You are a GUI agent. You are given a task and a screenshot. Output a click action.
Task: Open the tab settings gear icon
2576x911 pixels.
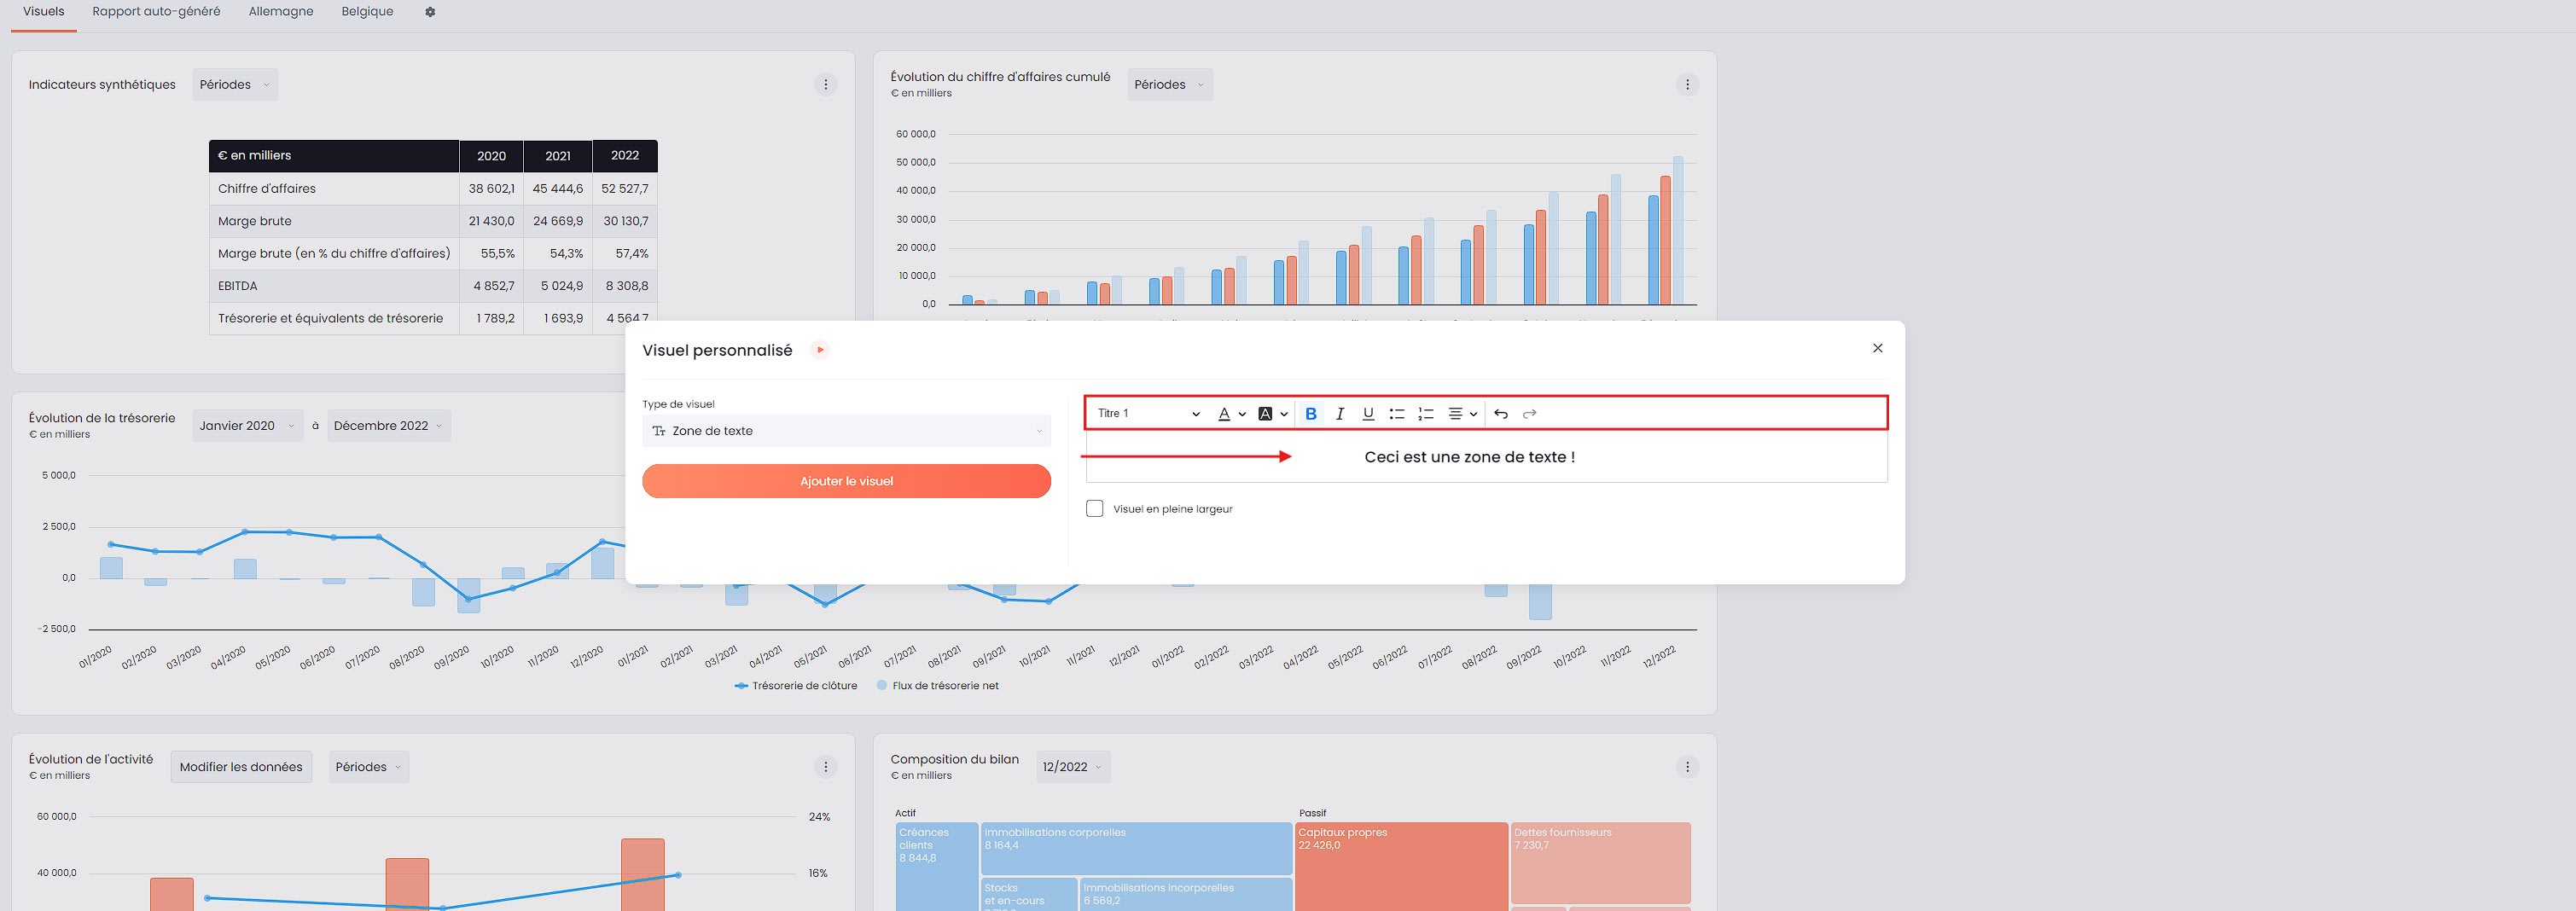(x=430, y=12)
